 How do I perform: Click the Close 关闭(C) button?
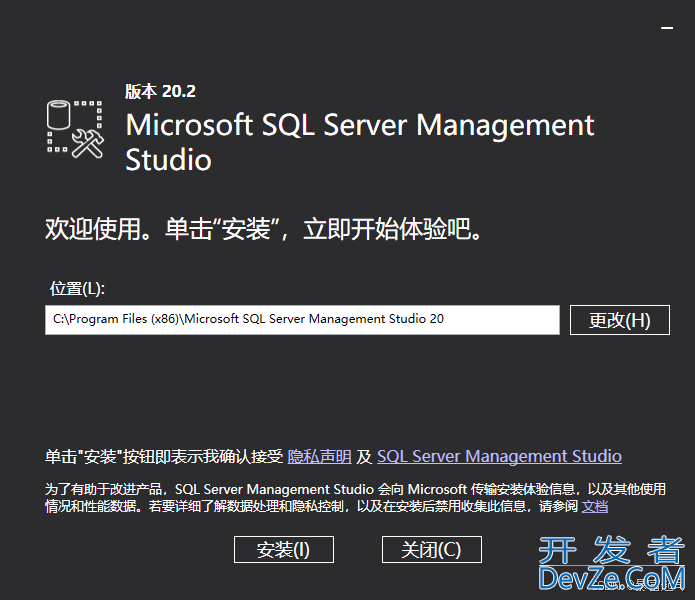pos(432,549)
